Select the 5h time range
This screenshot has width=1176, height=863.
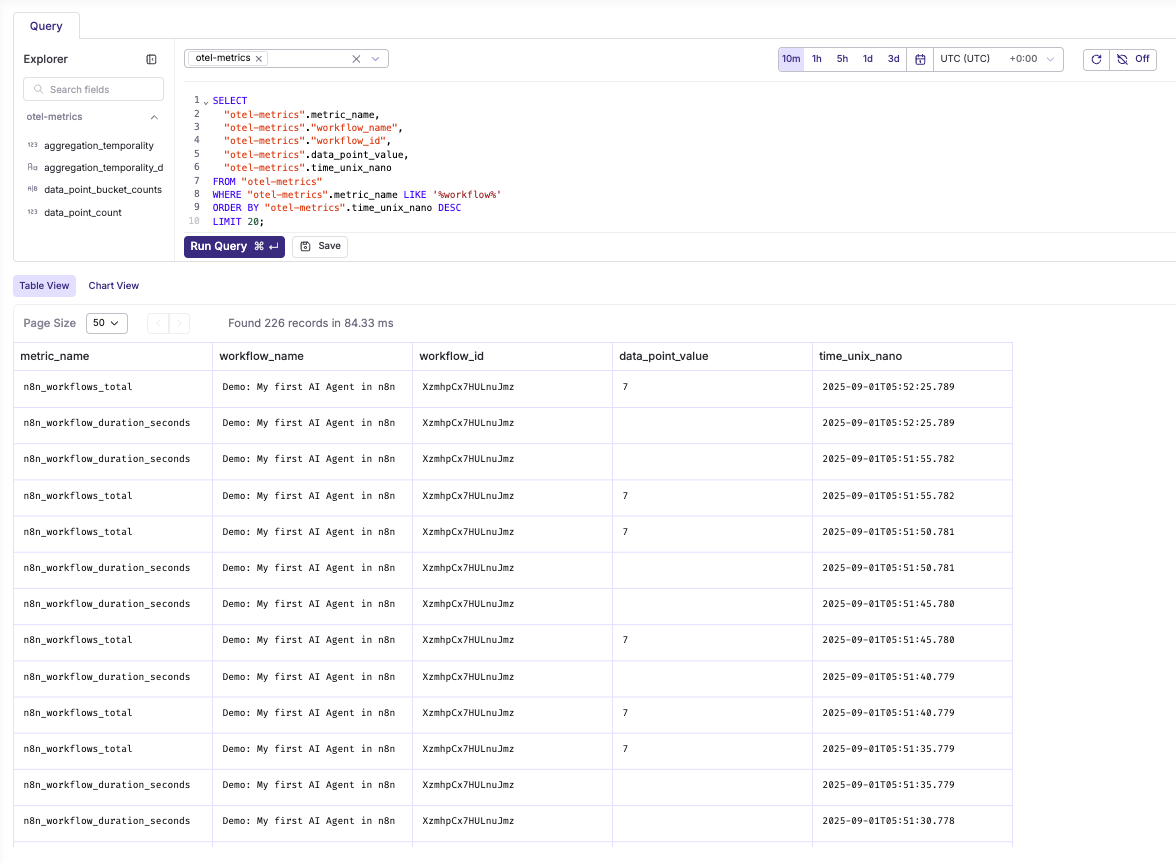tap(842, 58)
